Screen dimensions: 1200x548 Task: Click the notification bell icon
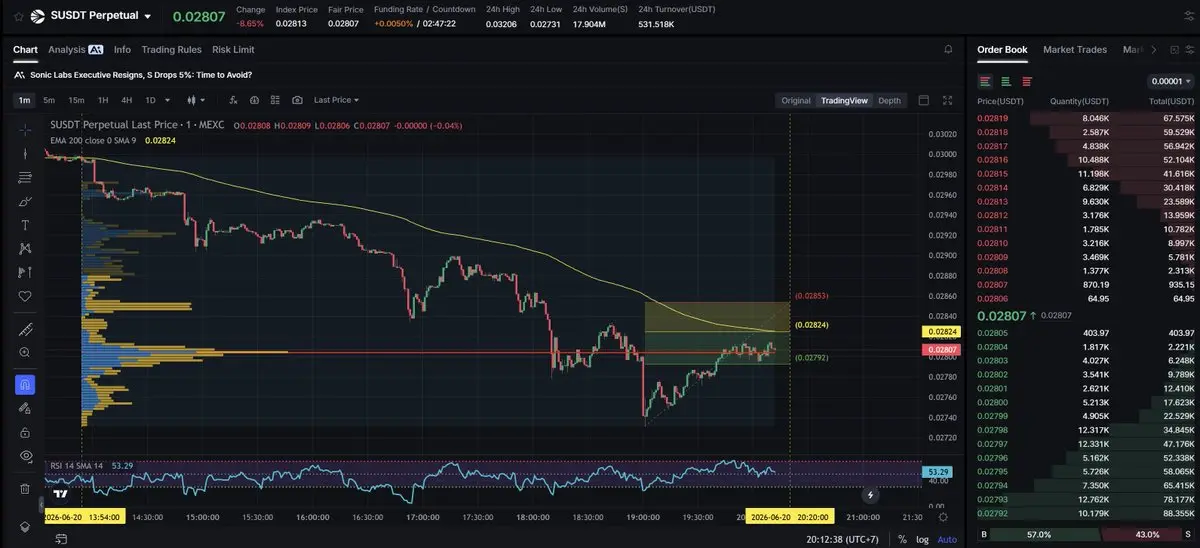point(948,49)
